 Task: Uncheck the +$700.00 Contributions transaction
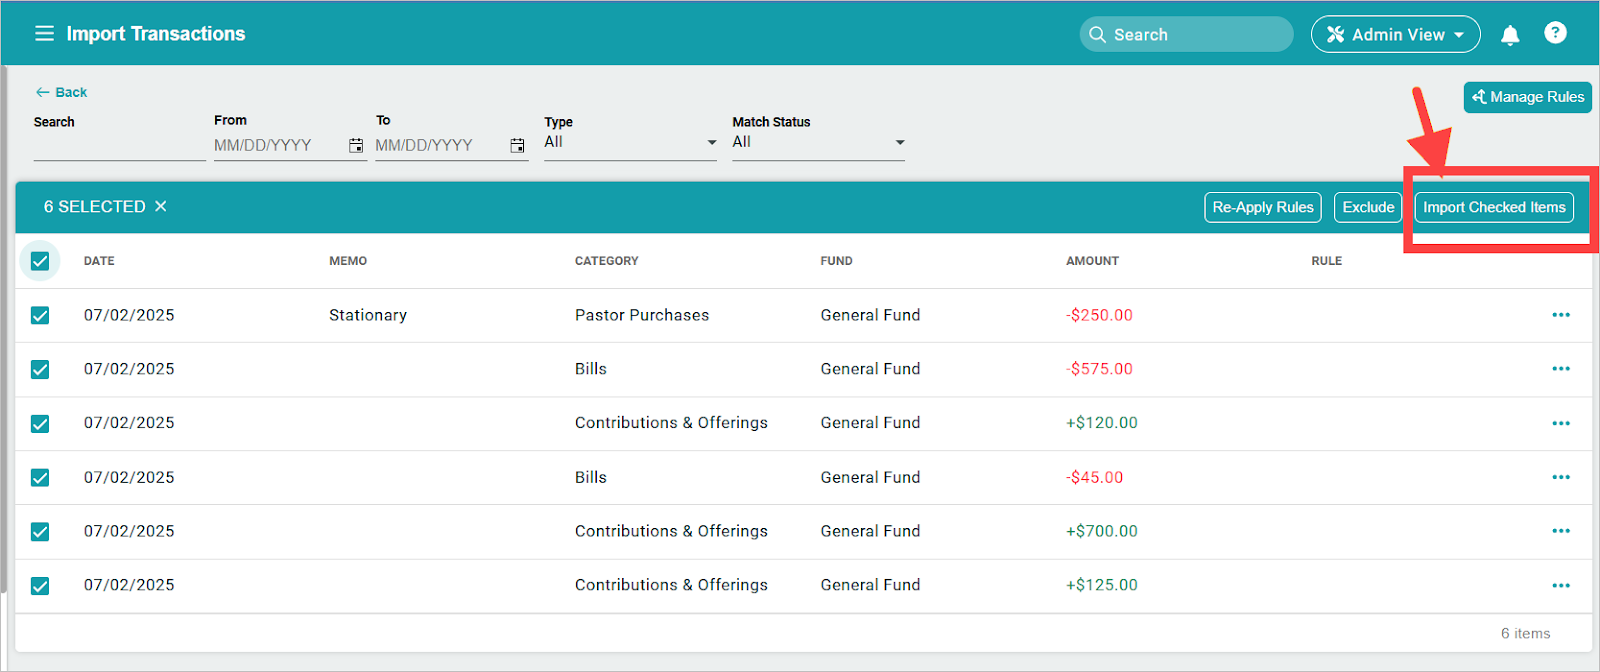coord(40,532)
